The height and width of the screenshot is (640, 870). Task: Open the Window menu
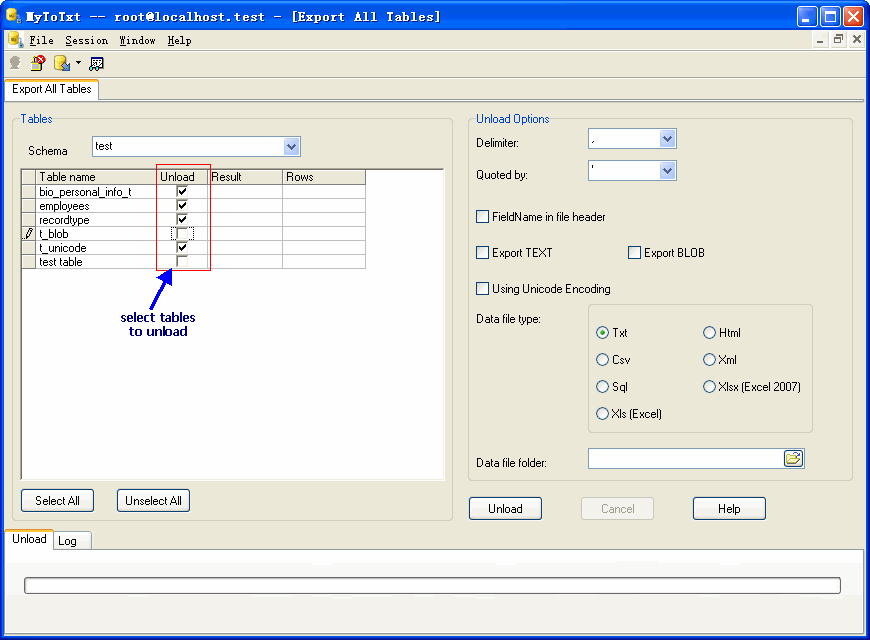tap(137, 41)
